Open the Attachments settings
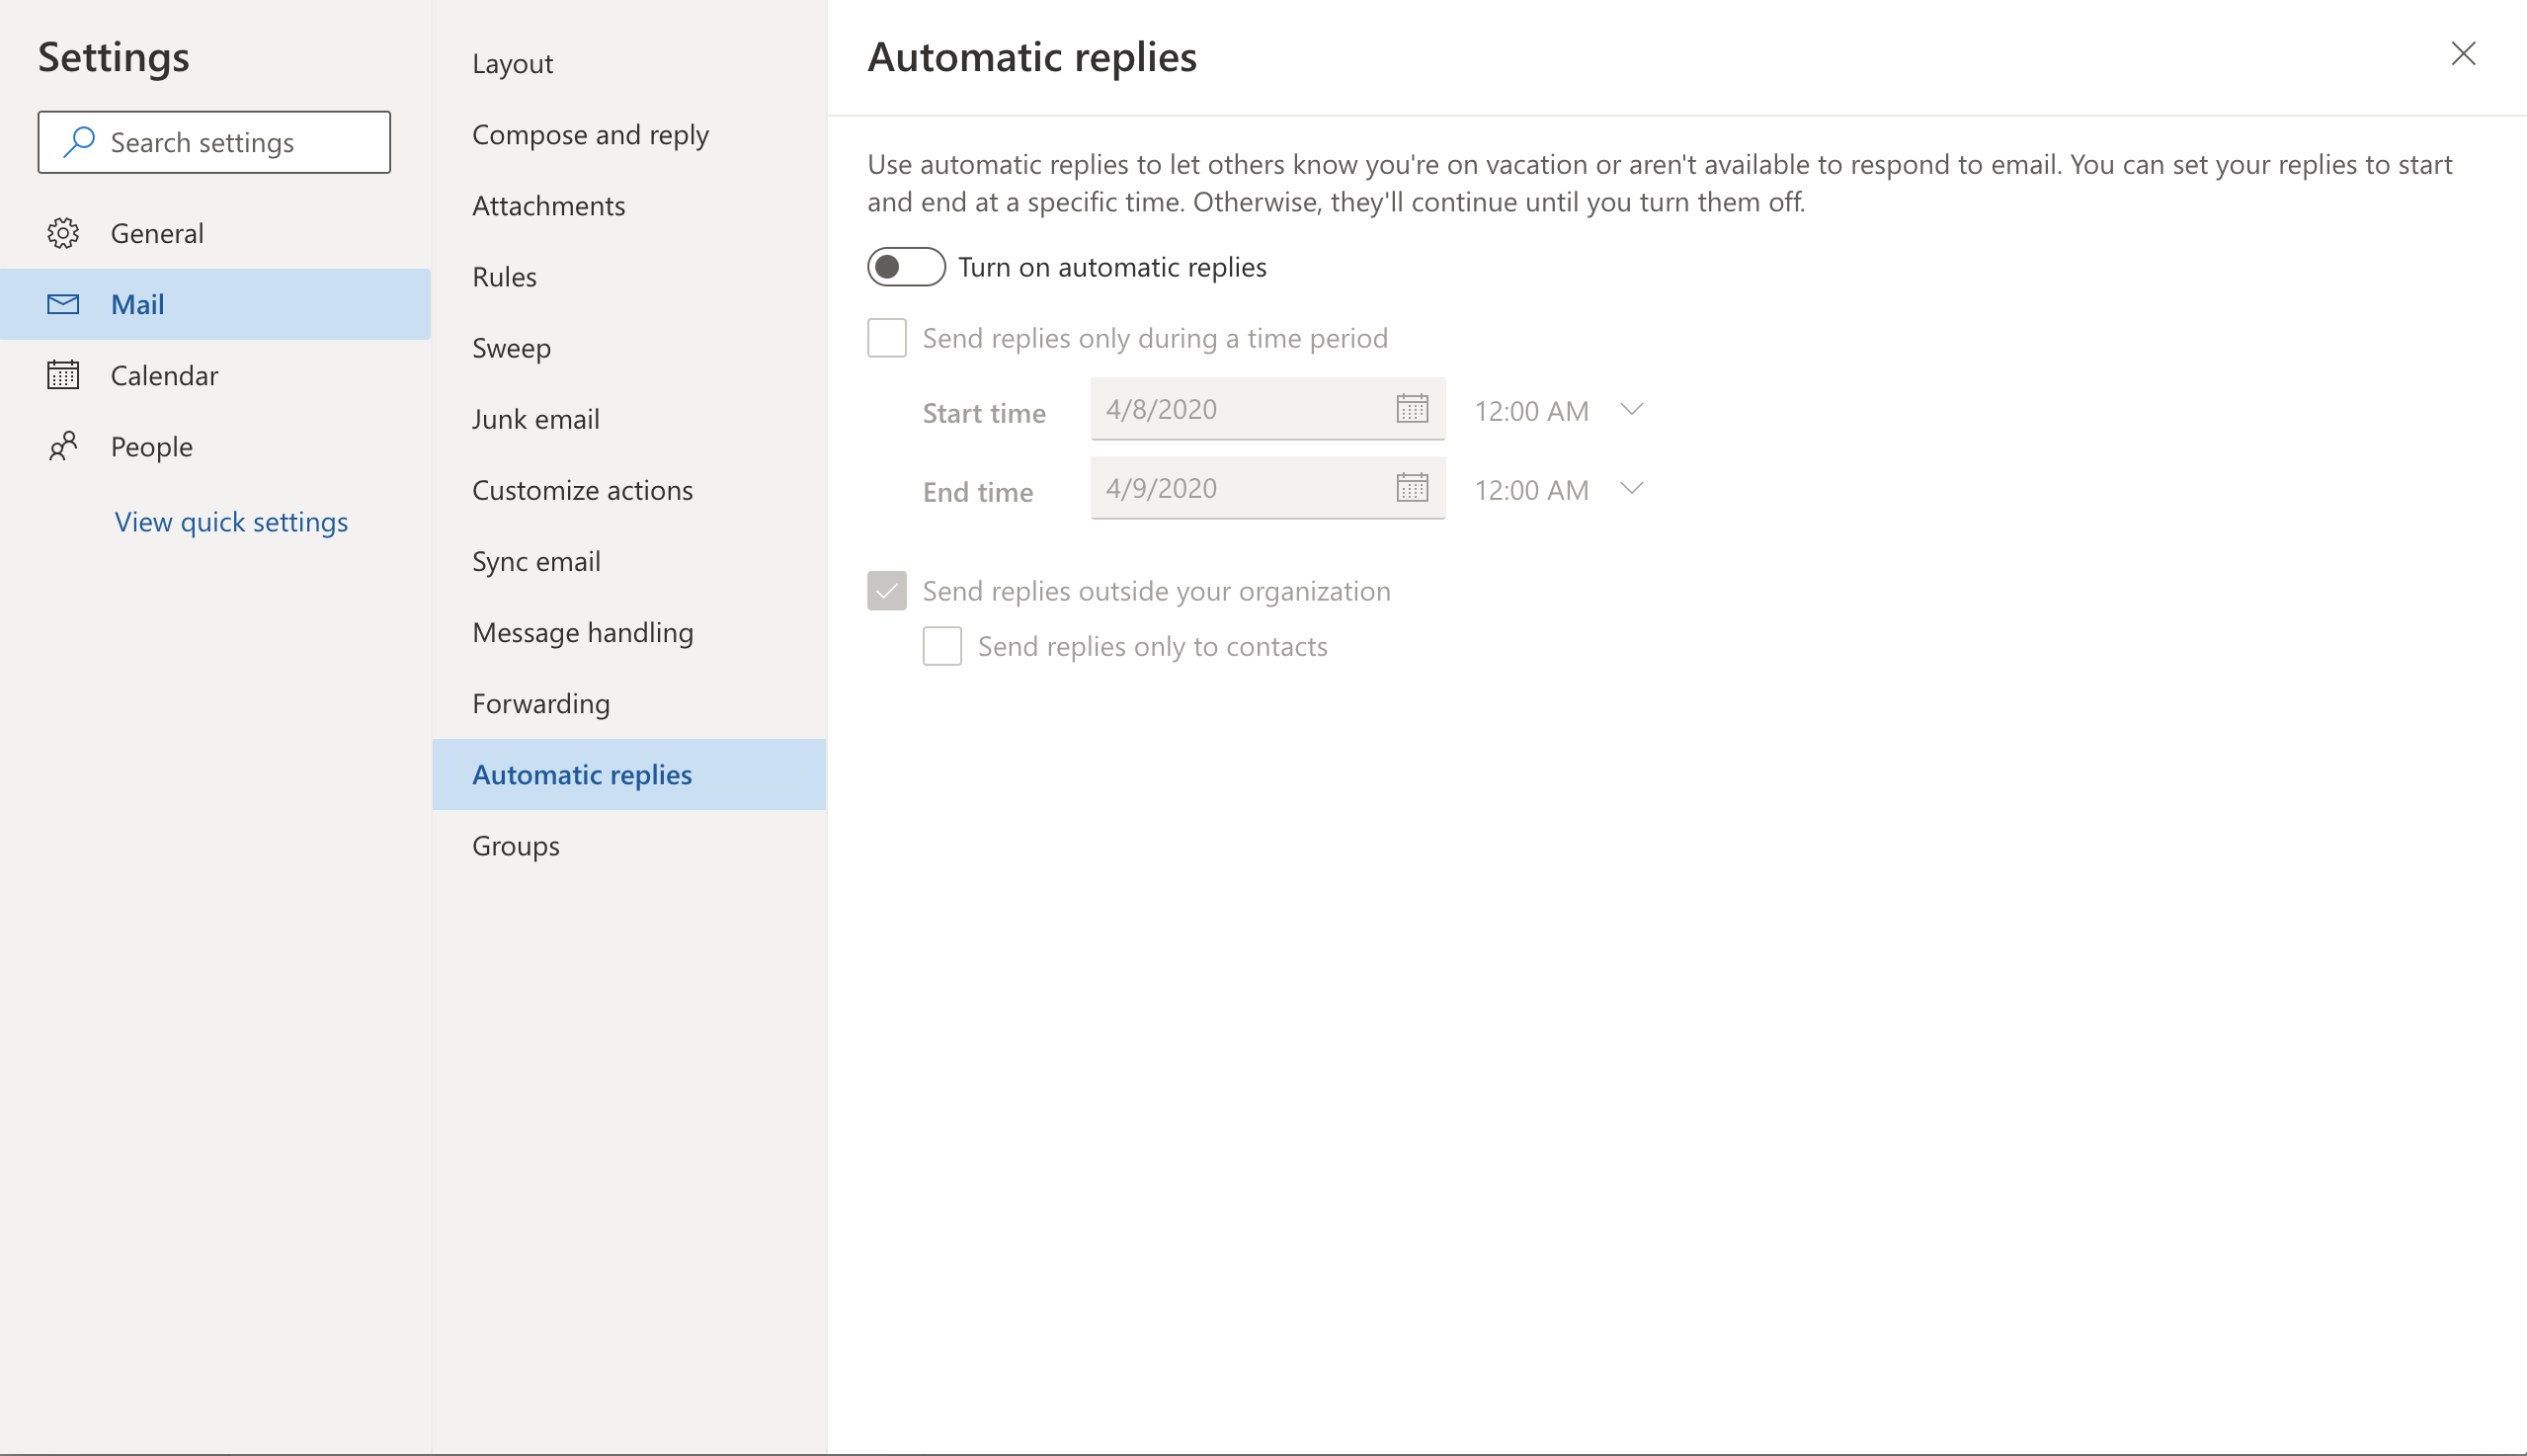Screen dimensions: 2527x1456 point(629,205)
